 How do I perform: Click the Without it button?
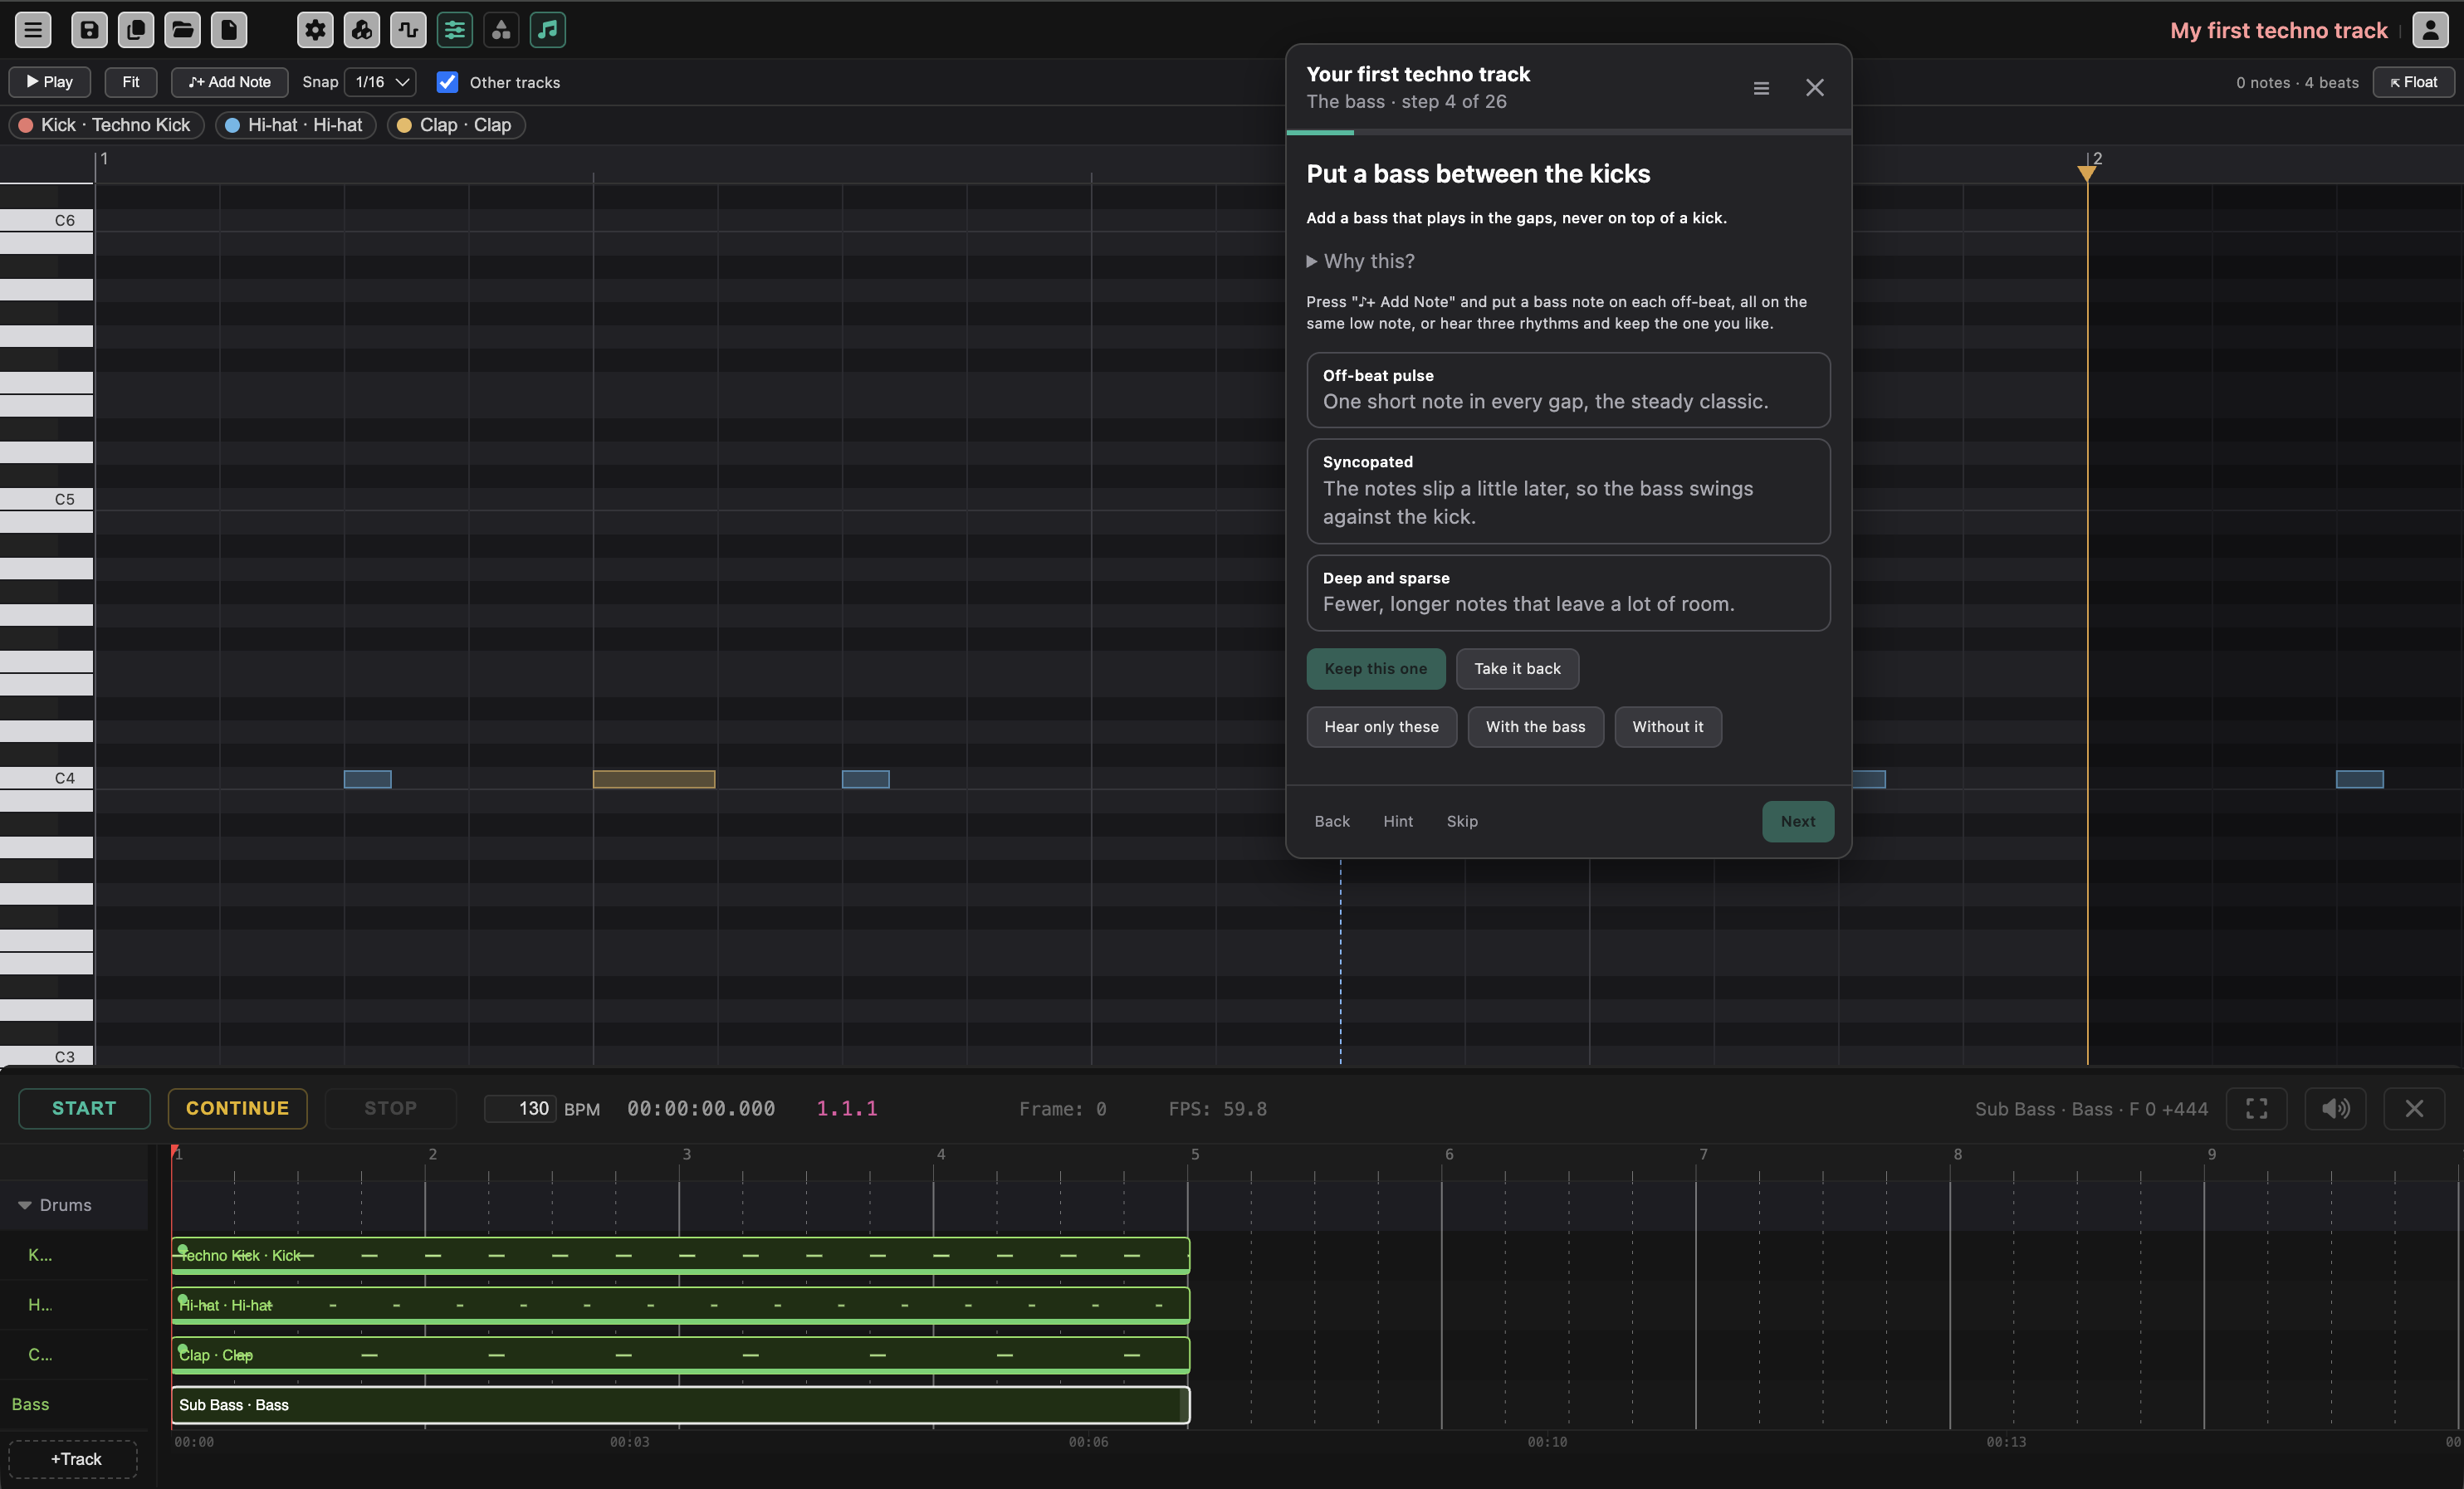tap(1667, 727)
